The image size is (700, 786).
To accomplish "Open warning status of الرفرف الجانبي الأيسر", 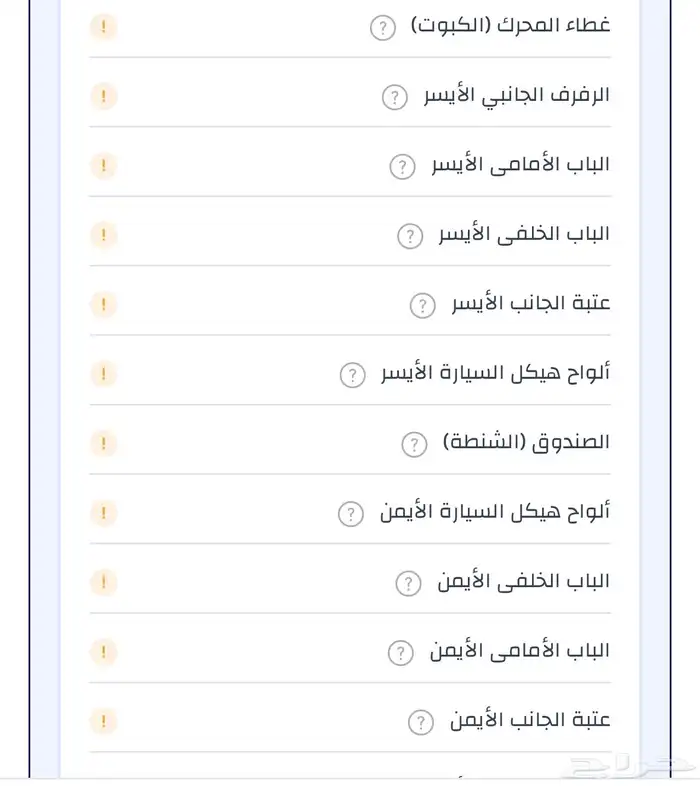I will click(x=103, y=96).
